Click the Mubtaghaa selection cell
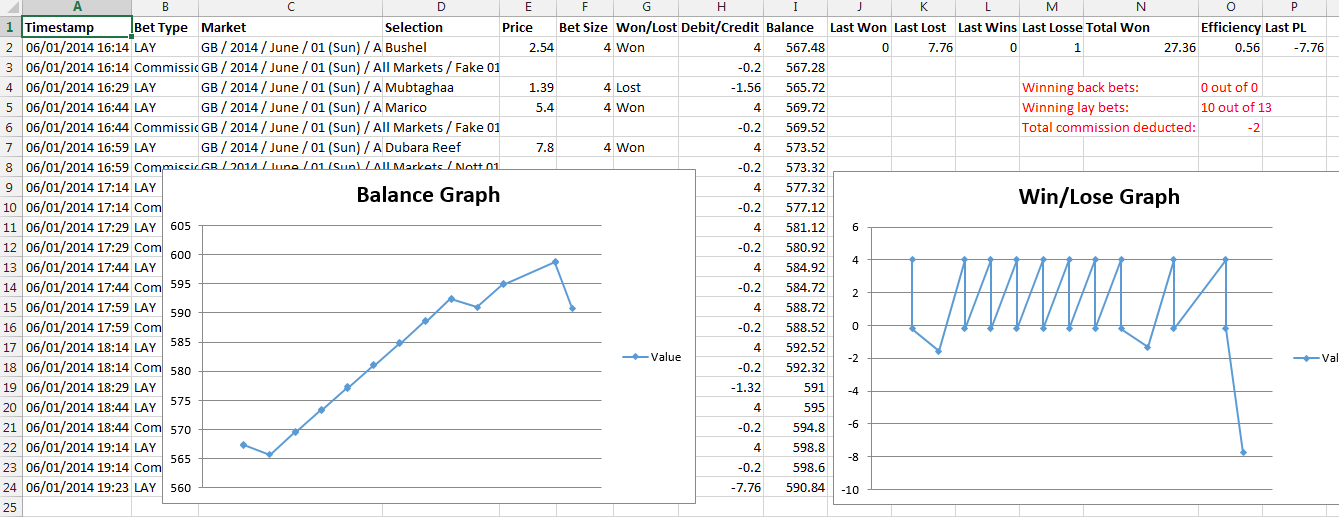This screenshot has height=517, width=1339. (441, 87)
